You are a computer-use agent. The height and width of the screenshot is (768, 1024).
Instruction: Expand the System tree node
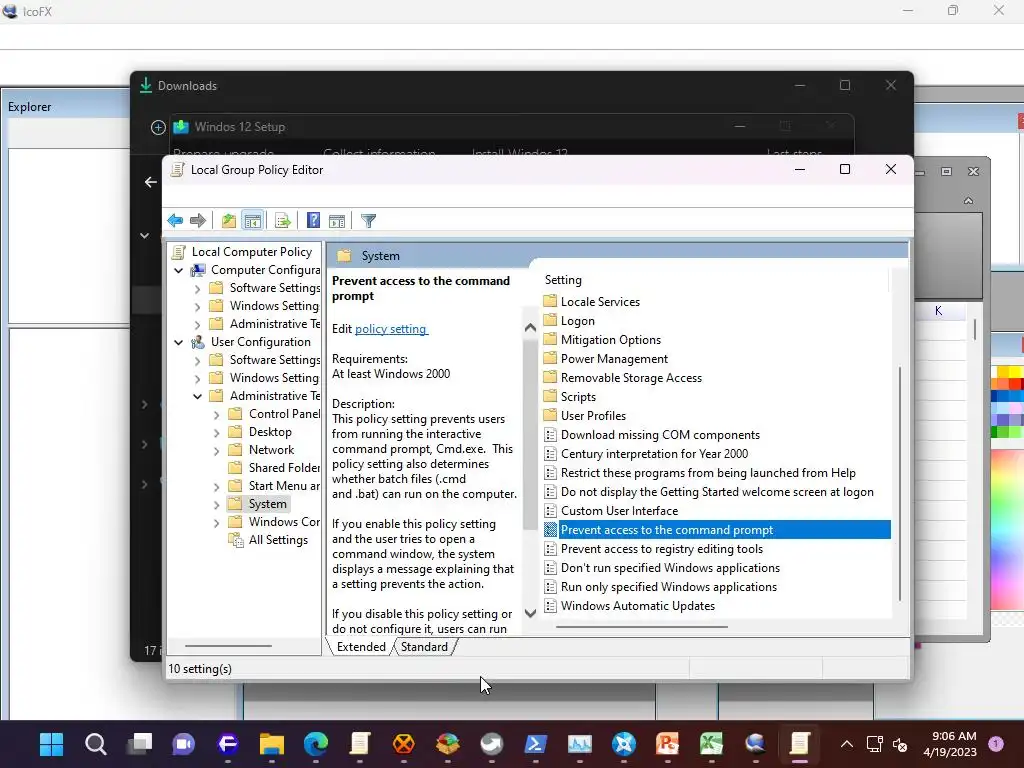[216, 504]
